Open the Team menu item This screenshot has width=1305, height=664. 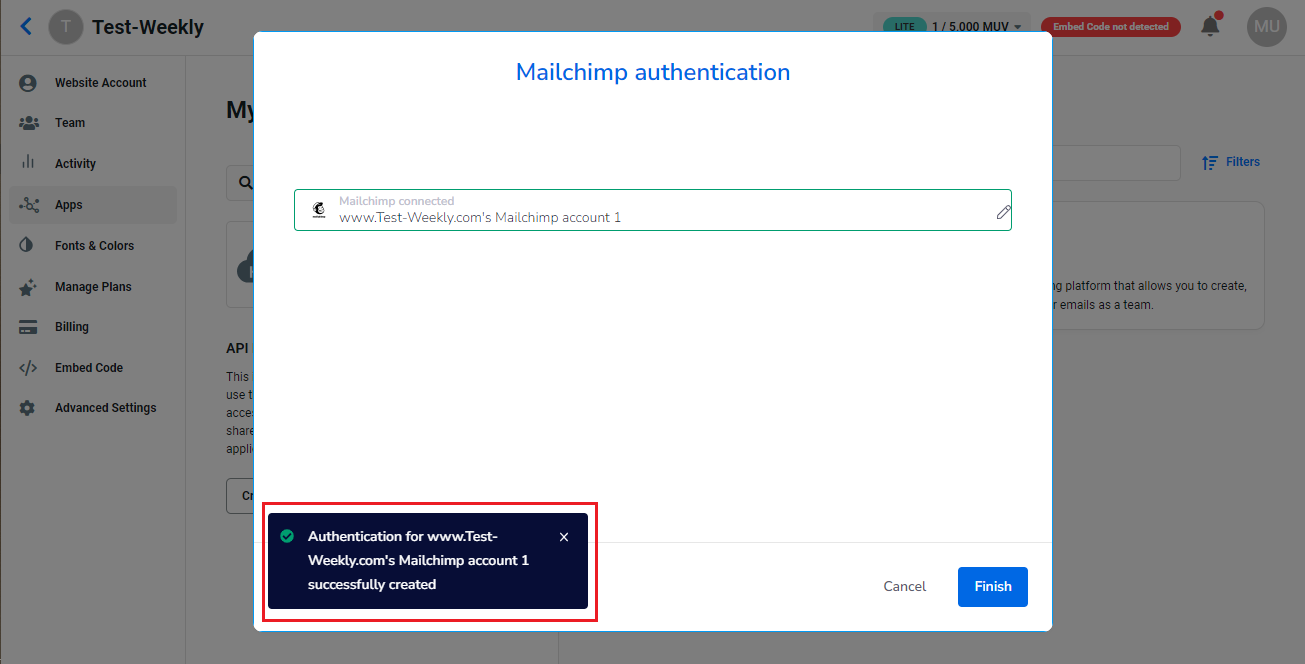(x=92, y=123)
